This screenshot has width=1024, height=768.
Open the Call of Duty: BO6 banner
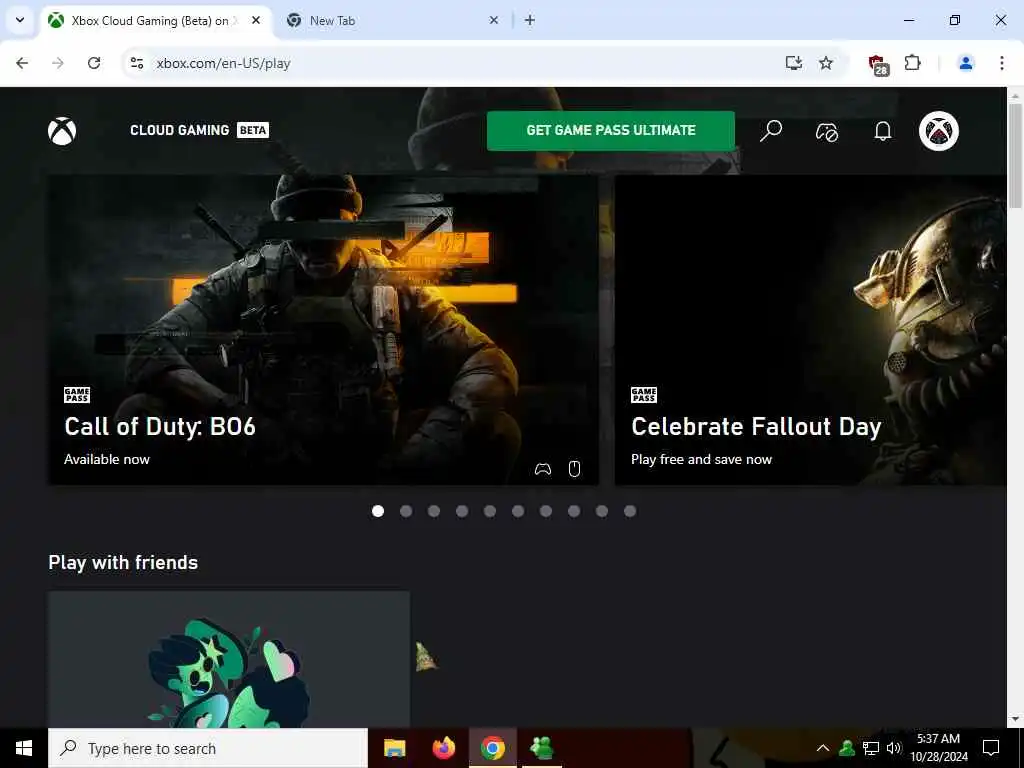323,330
